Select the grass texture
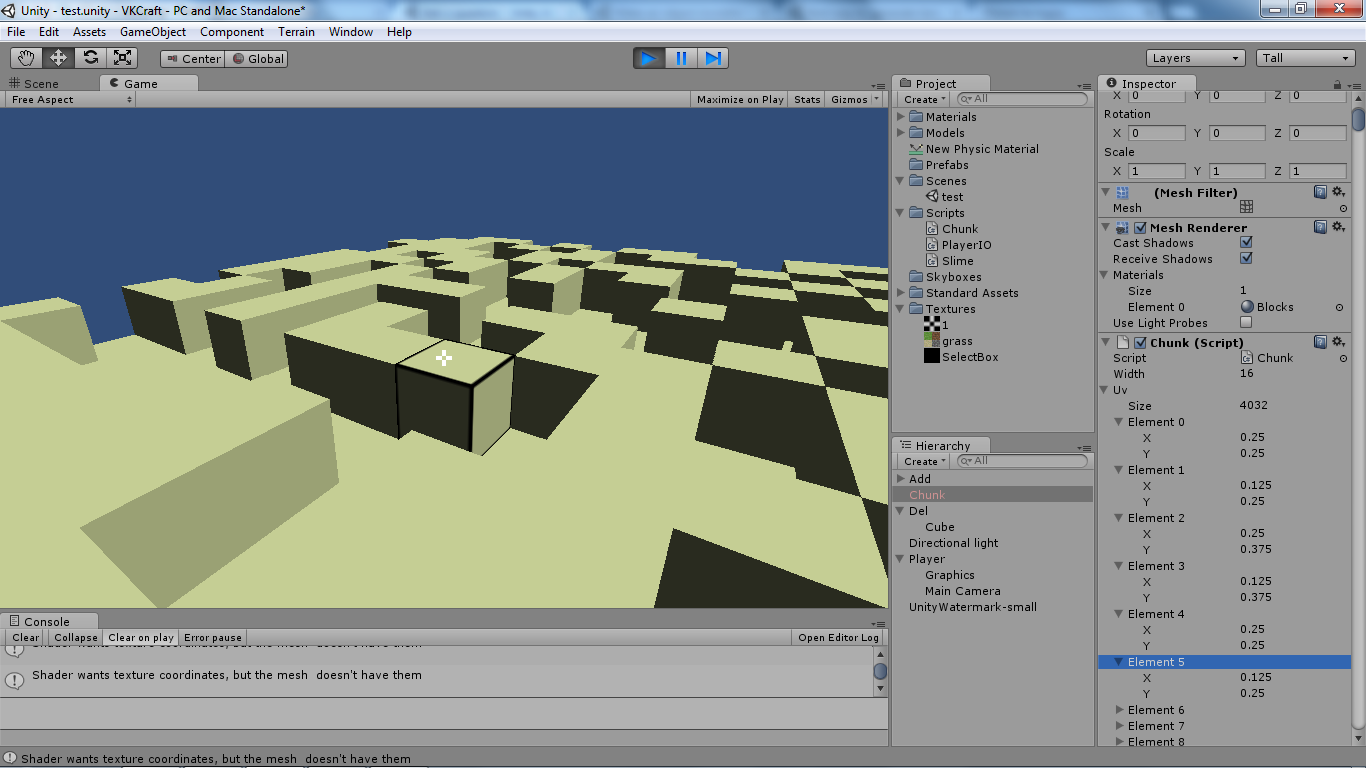 tap(948, 341)
